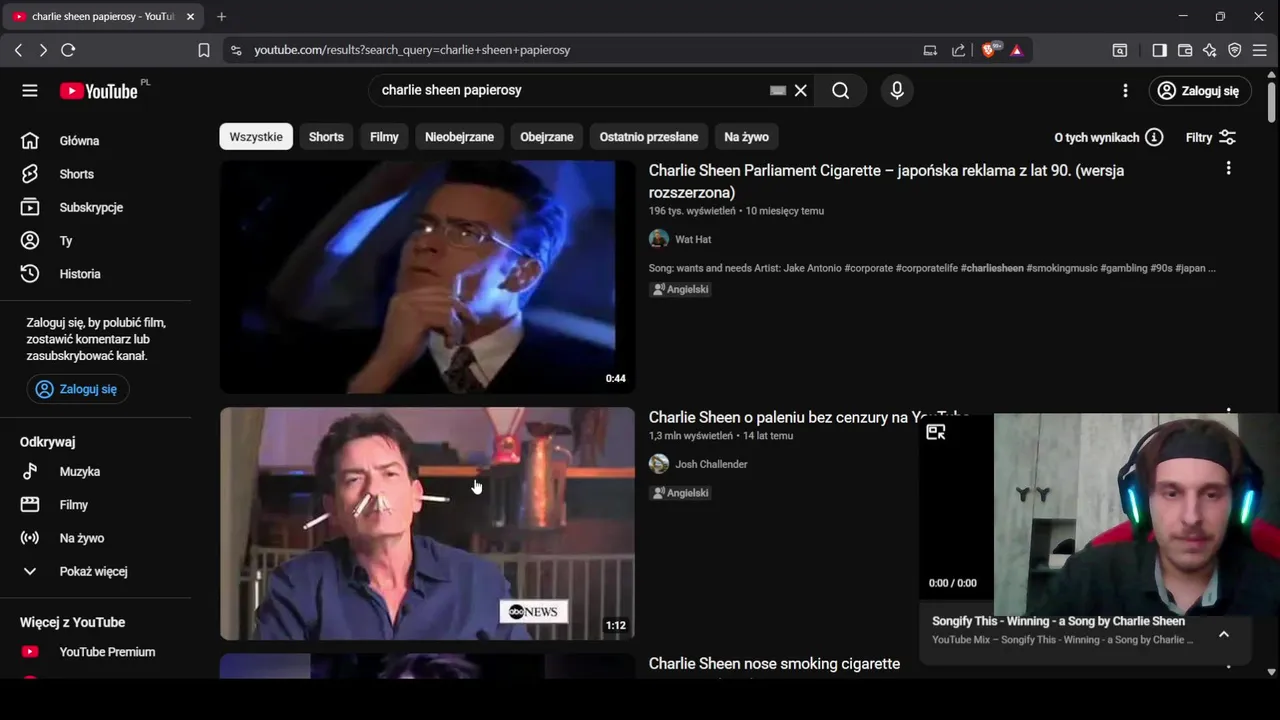
Task: Visit the Wat Hat channel
Action: pyautogui.click(x=693, y=239)
